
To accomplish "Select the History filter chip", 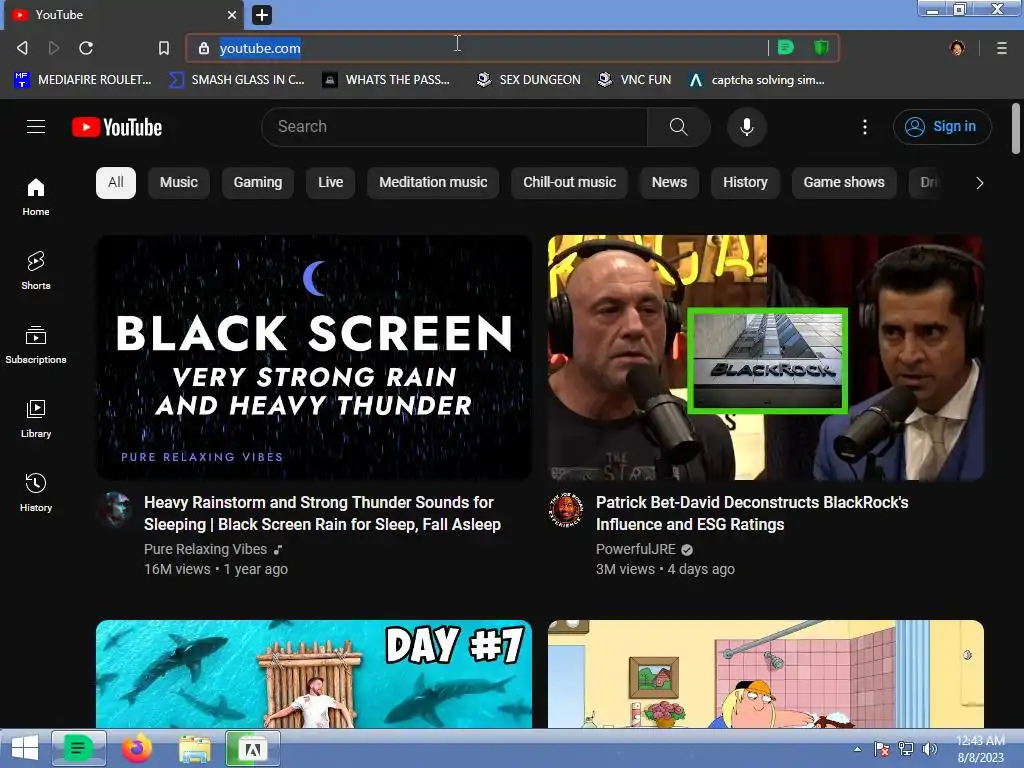I will (x=745, y=183).
